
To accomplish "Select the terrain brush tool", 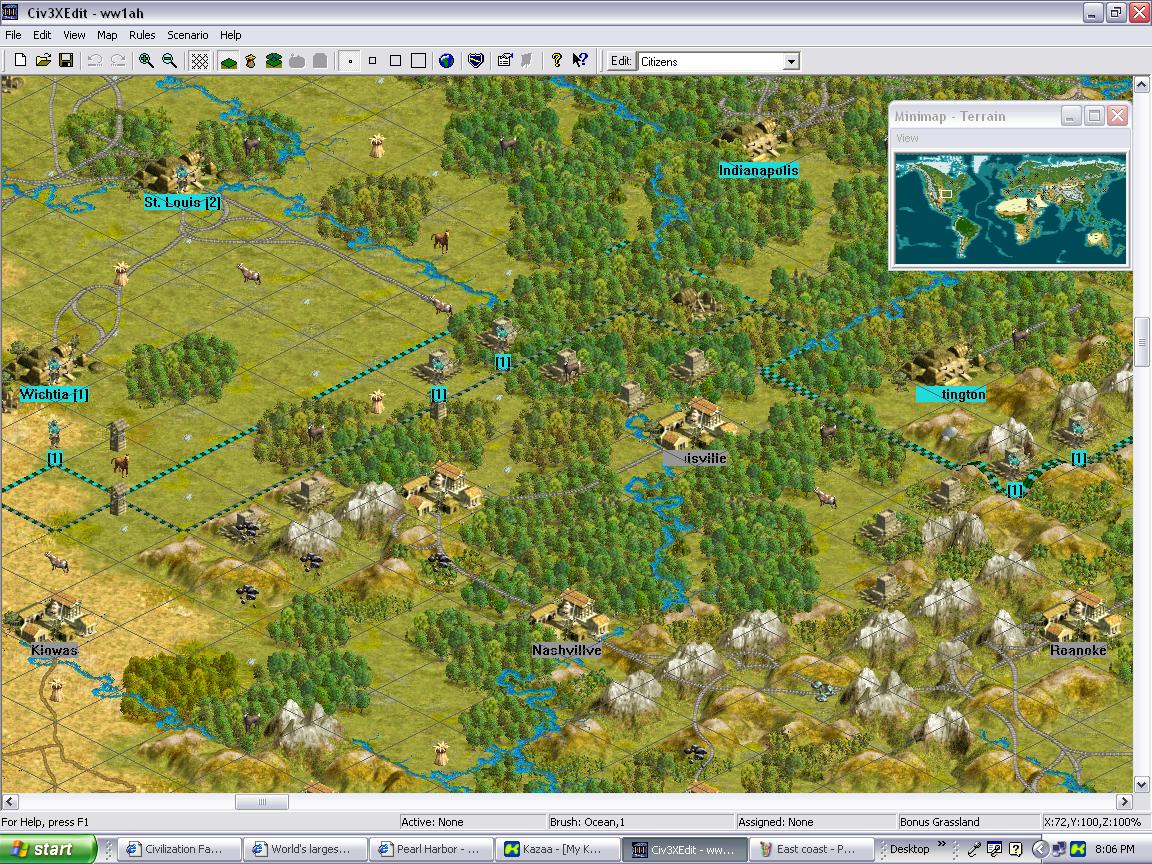I will pos(228,61).
